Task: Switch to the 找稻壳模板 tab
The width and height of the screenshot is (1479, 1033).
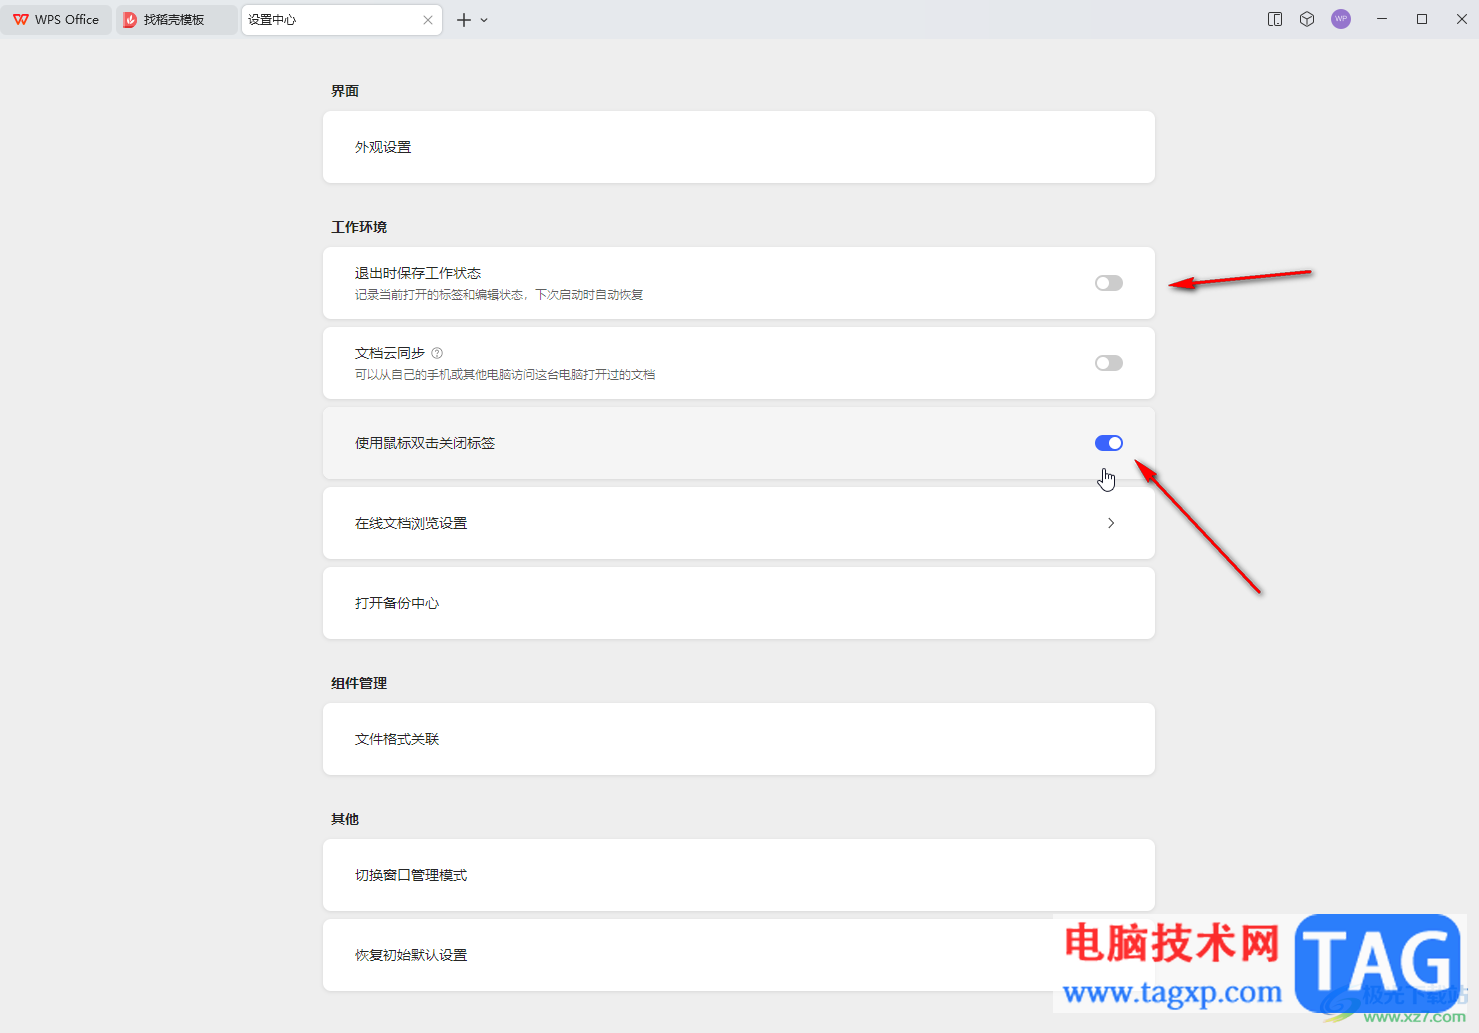Action: (x=177, y=20)
